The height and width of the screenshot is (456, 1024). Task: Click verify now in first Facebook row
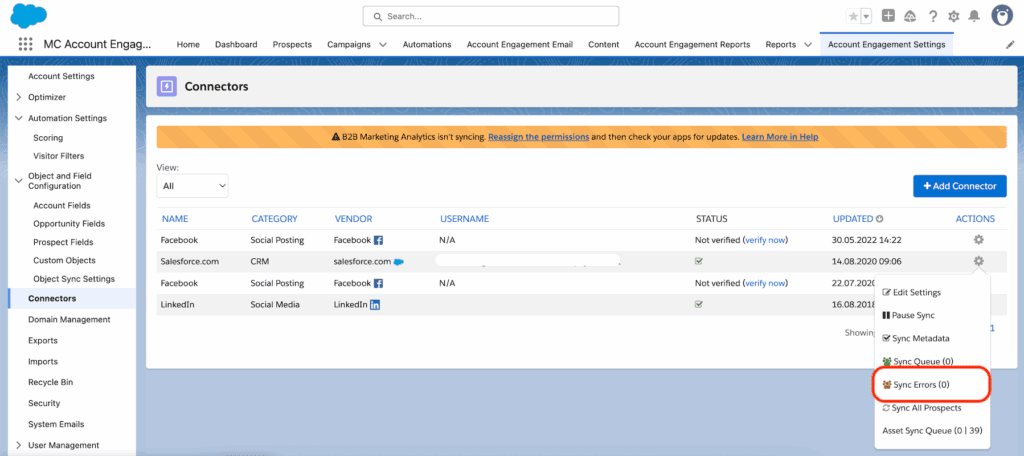[765, 240]
